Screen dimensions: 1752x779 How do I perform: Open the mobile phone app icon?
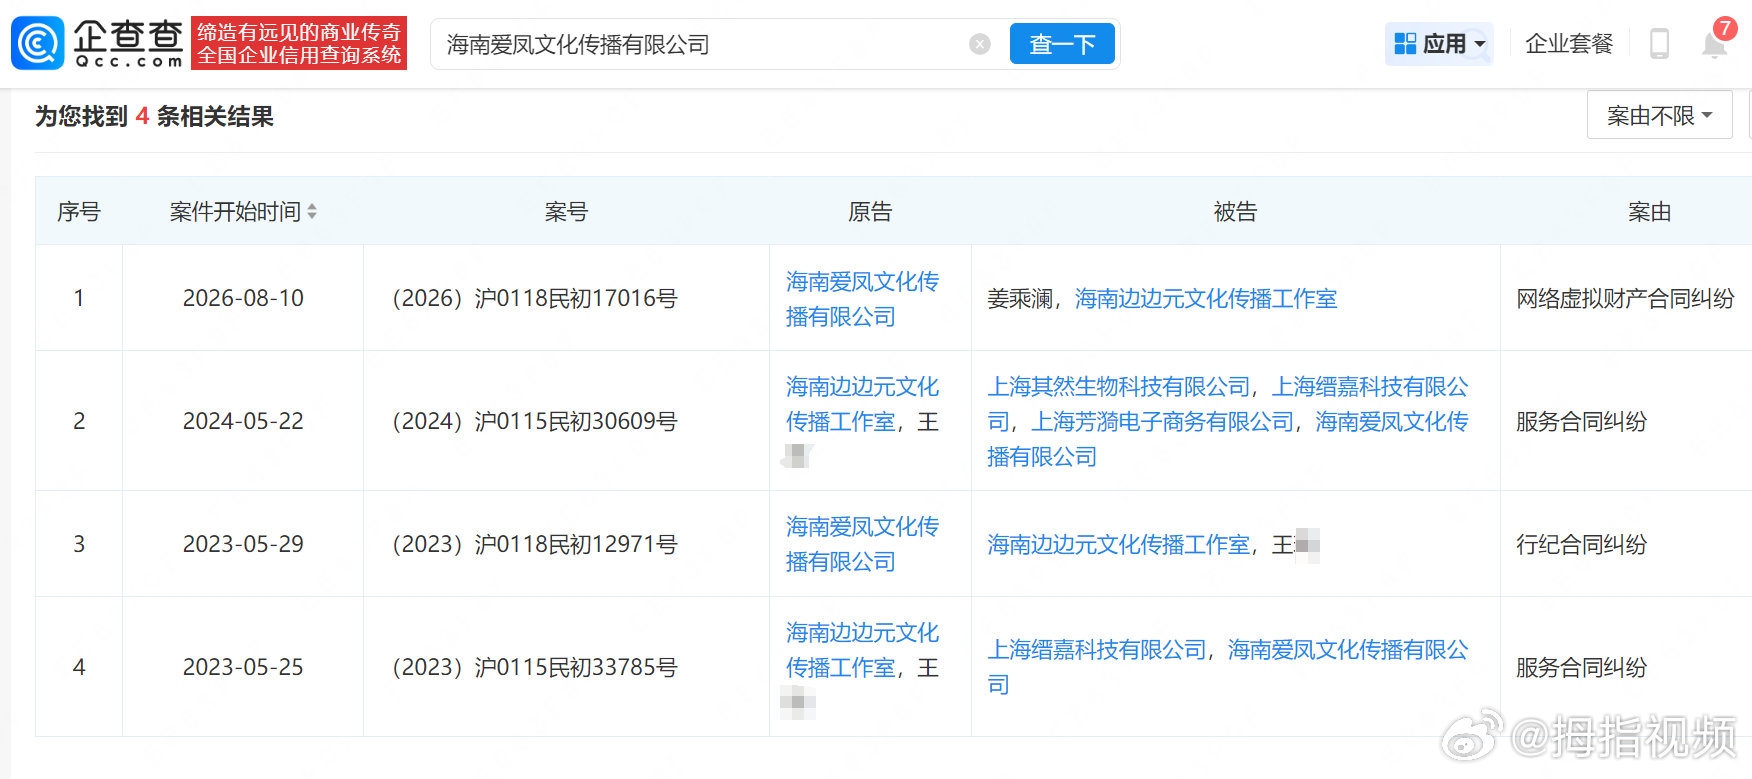coord(1659,44)
